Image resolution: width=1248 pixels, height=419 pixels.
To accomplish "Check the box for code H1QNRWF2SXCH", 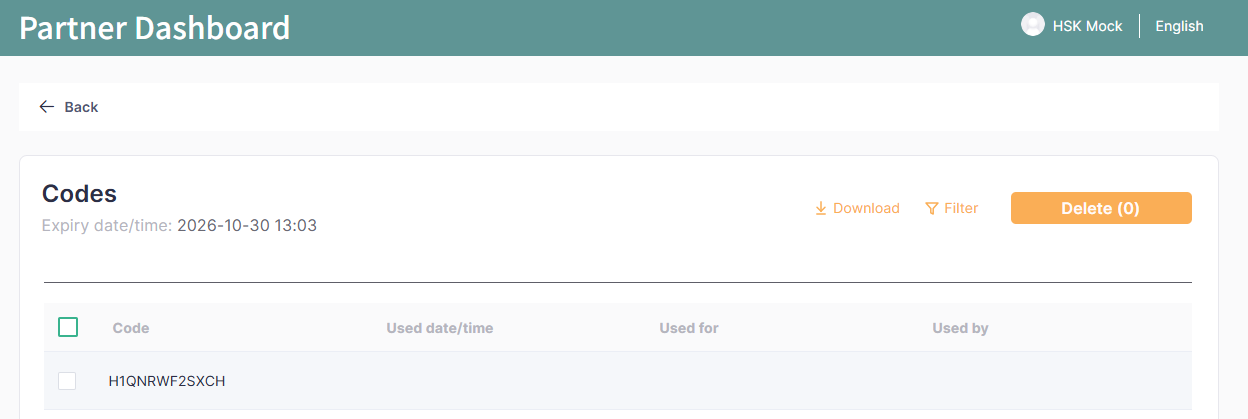I will click(67, 381).
